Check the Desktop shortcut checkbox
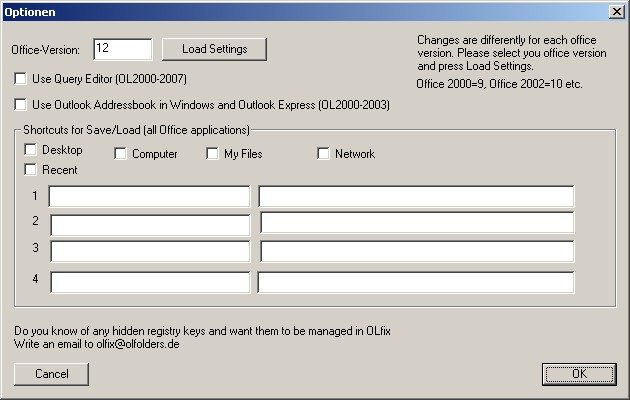Image resolution: width=630 pixels, height=400 pixels. (30, 149)
